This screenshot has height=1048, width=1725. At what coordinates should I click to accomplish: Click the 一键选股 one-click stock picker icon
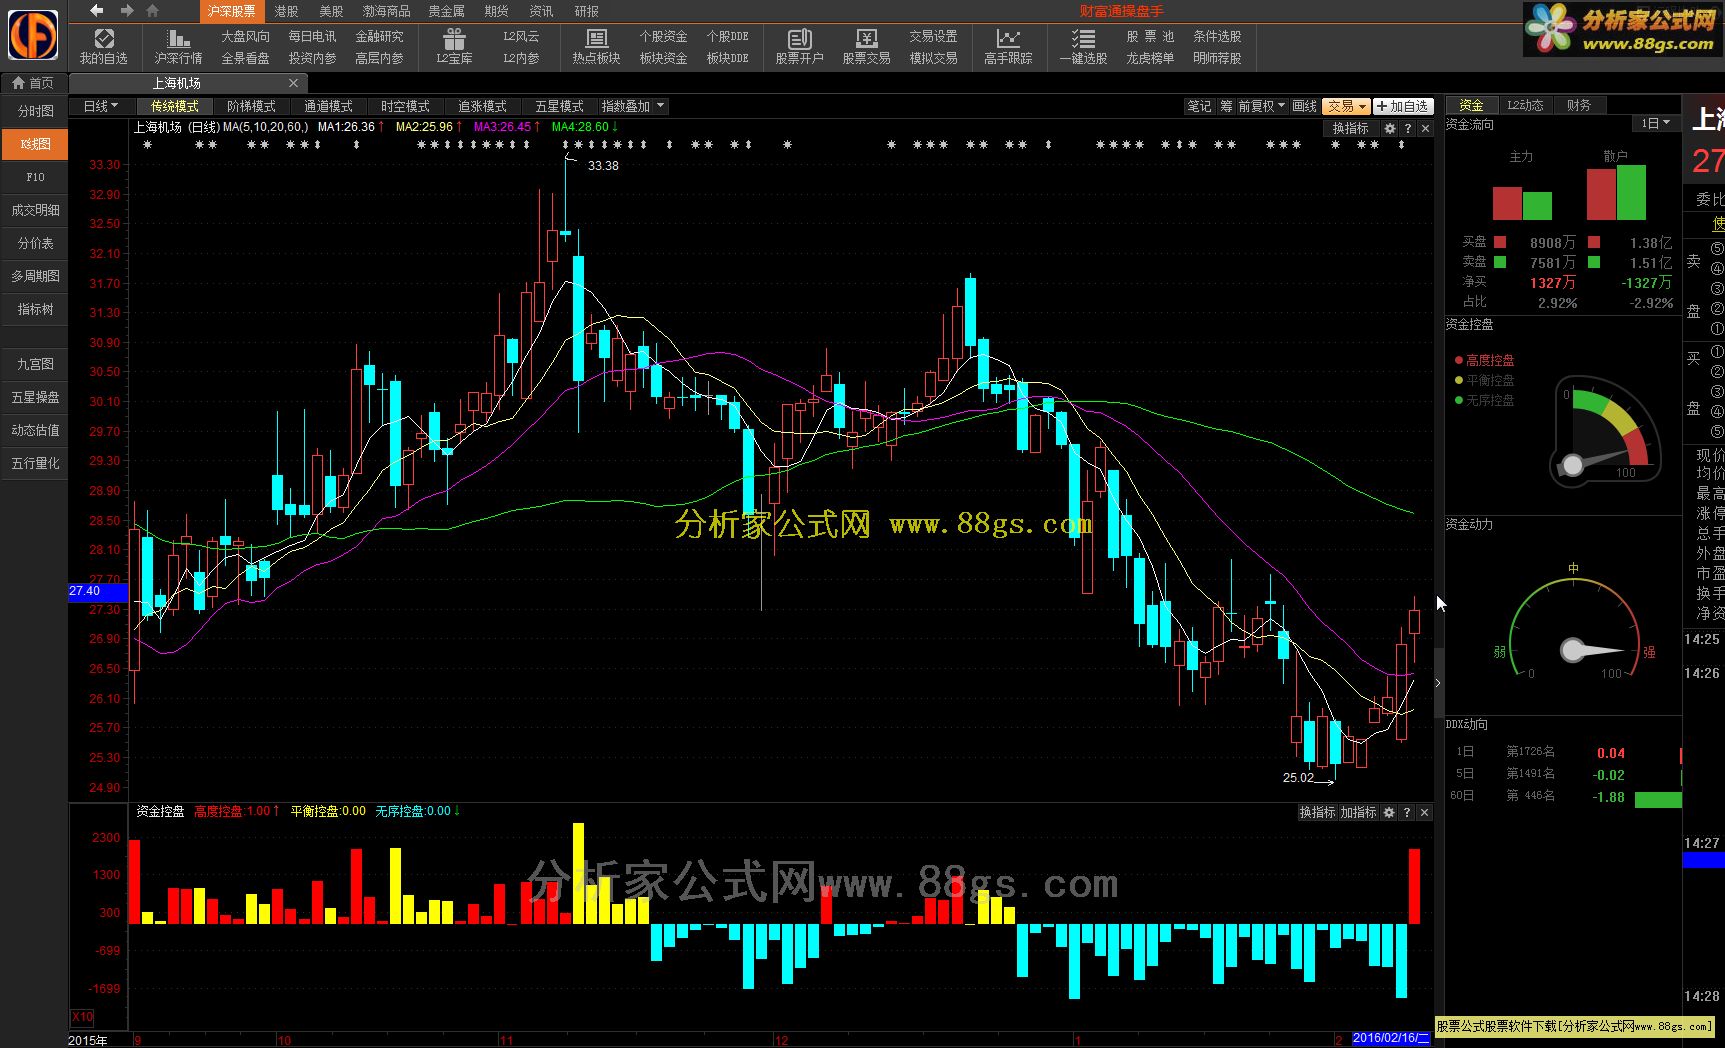point(1083,47)
